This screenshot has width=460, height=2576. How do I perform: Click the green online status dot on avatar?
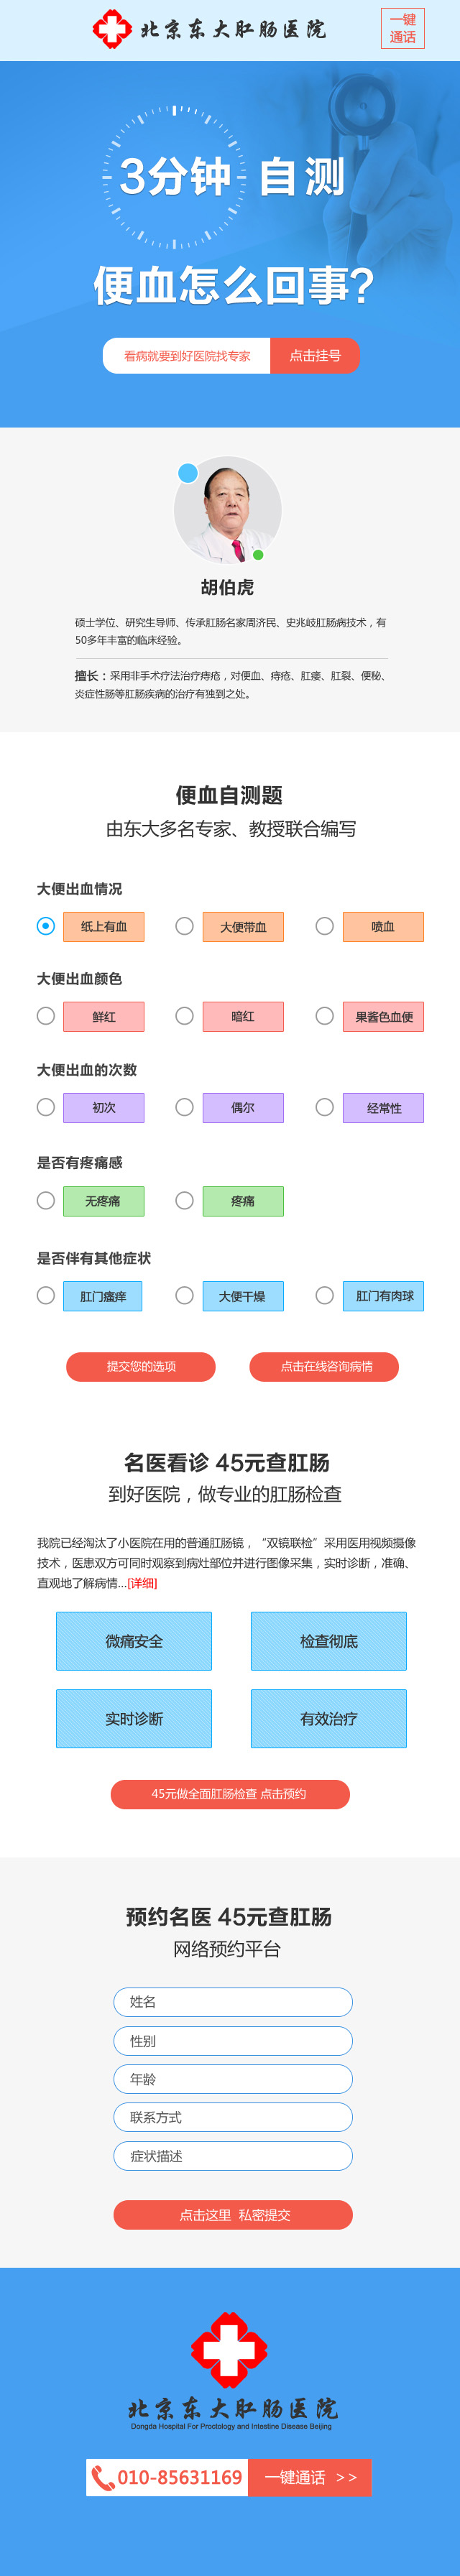tap(258, 555)
